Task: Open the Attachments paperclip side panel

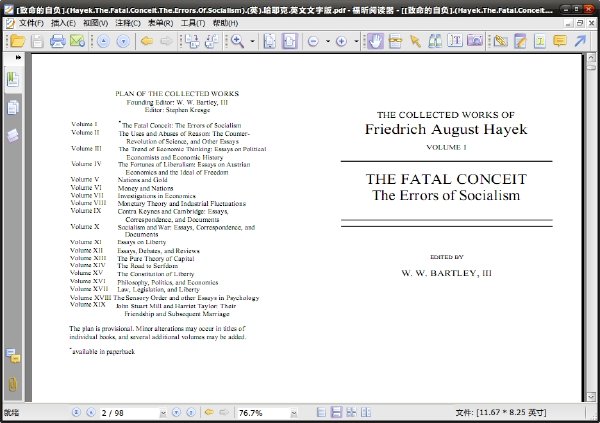Action: point(13,384)
